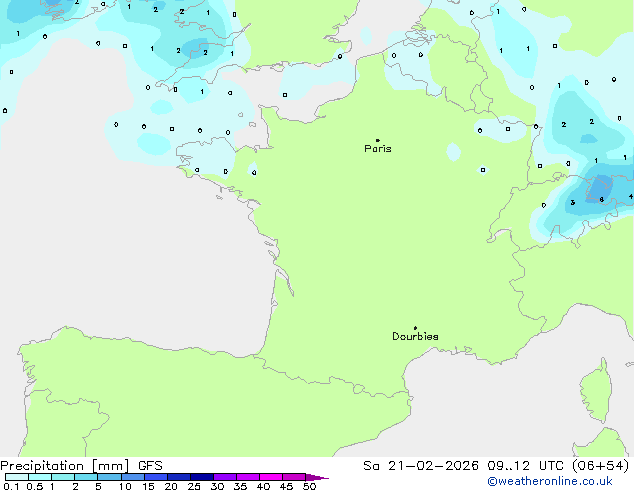Click the '(06+54)' model run text

point(601,466)
